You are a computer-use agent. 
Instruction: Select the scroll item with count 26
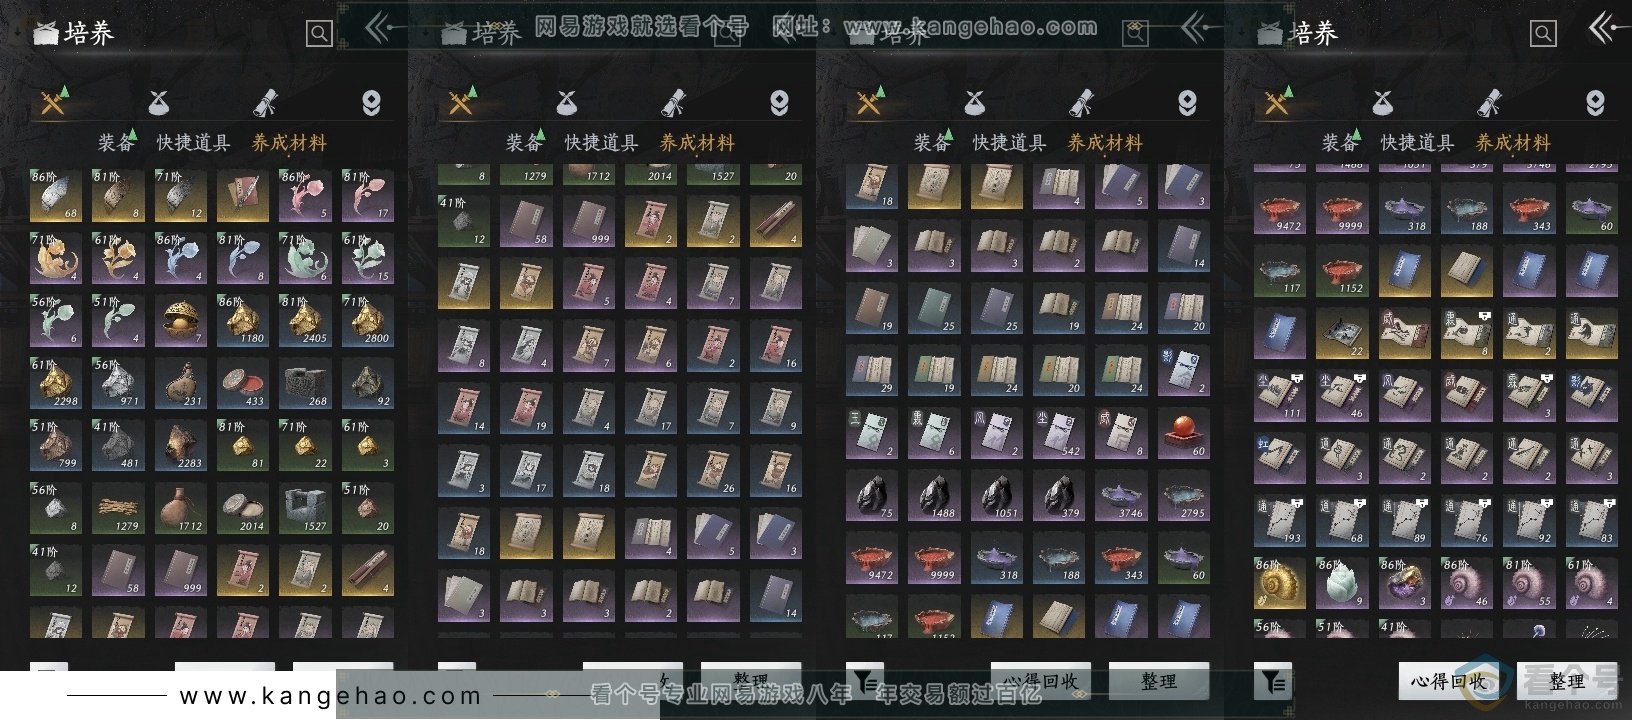[713, 470]
